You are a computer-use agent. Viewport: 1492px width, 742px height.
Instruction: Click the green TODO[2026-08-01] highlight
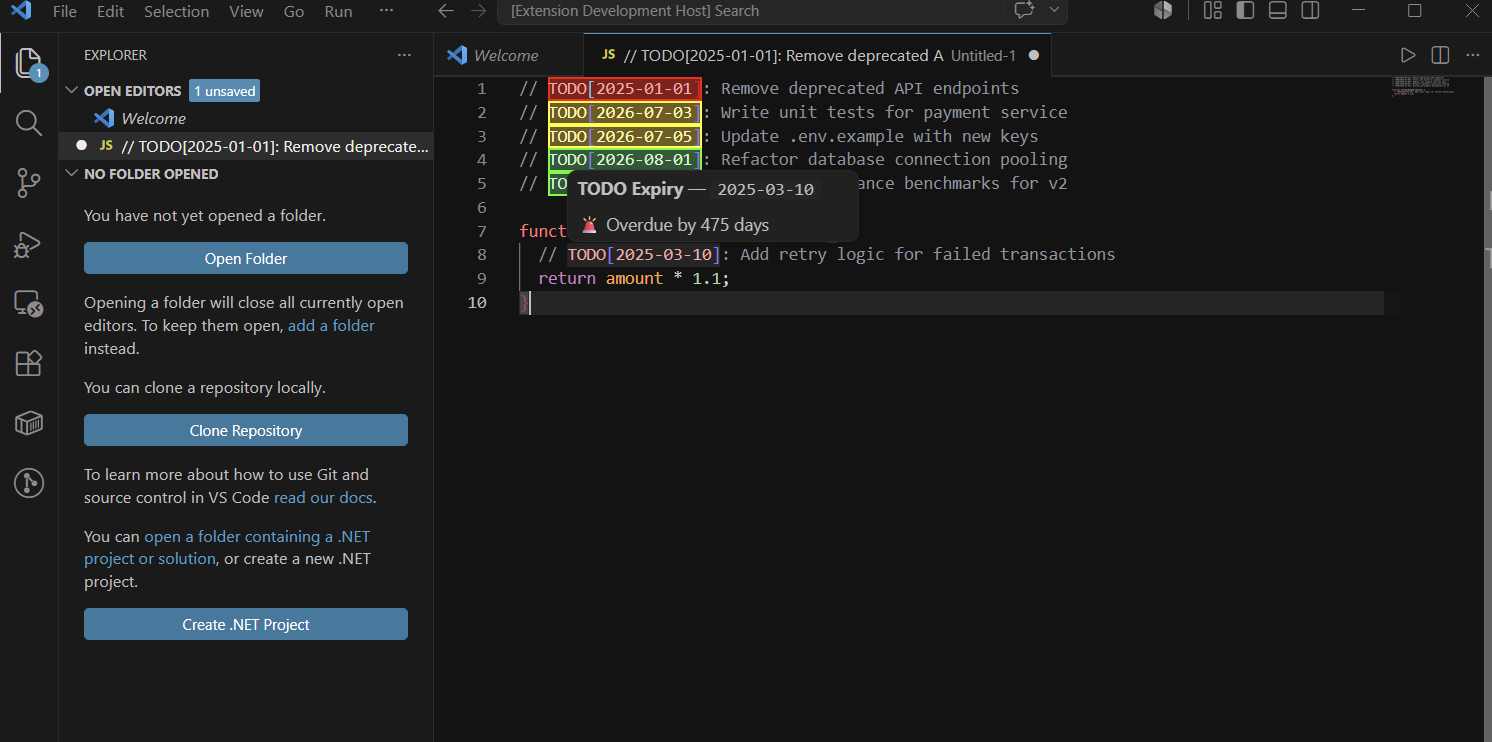tap(625, 160)
